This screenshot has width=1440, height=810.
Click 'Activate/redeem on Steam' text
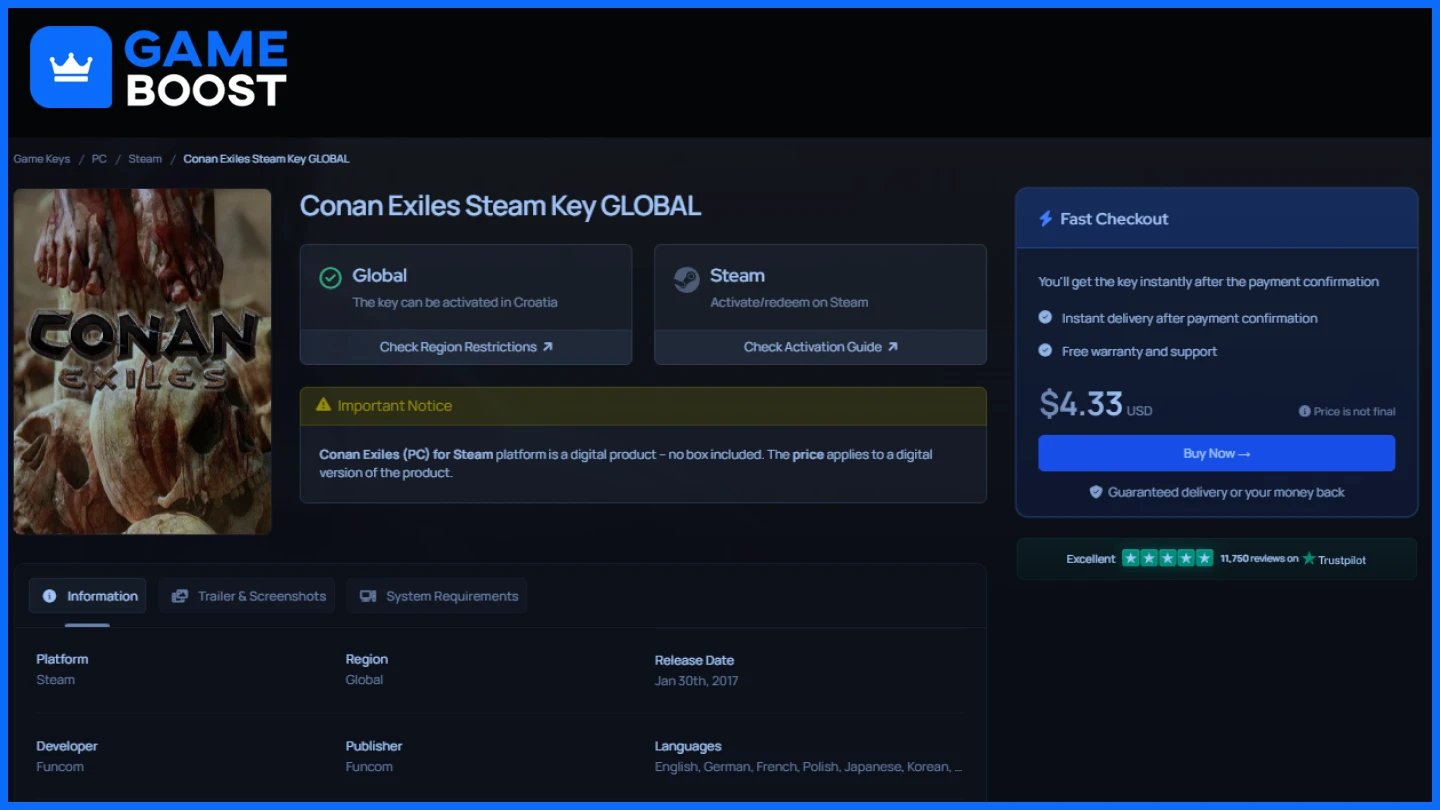[789, 302]
